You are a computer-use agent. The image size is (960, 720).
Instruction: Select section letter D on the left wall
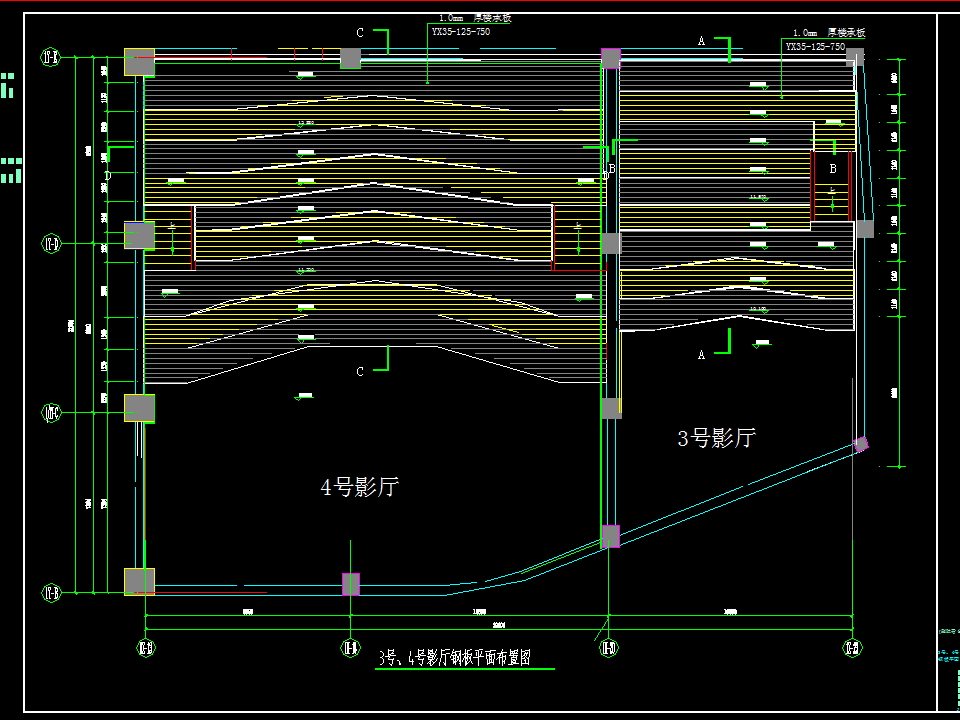[108, 176]
